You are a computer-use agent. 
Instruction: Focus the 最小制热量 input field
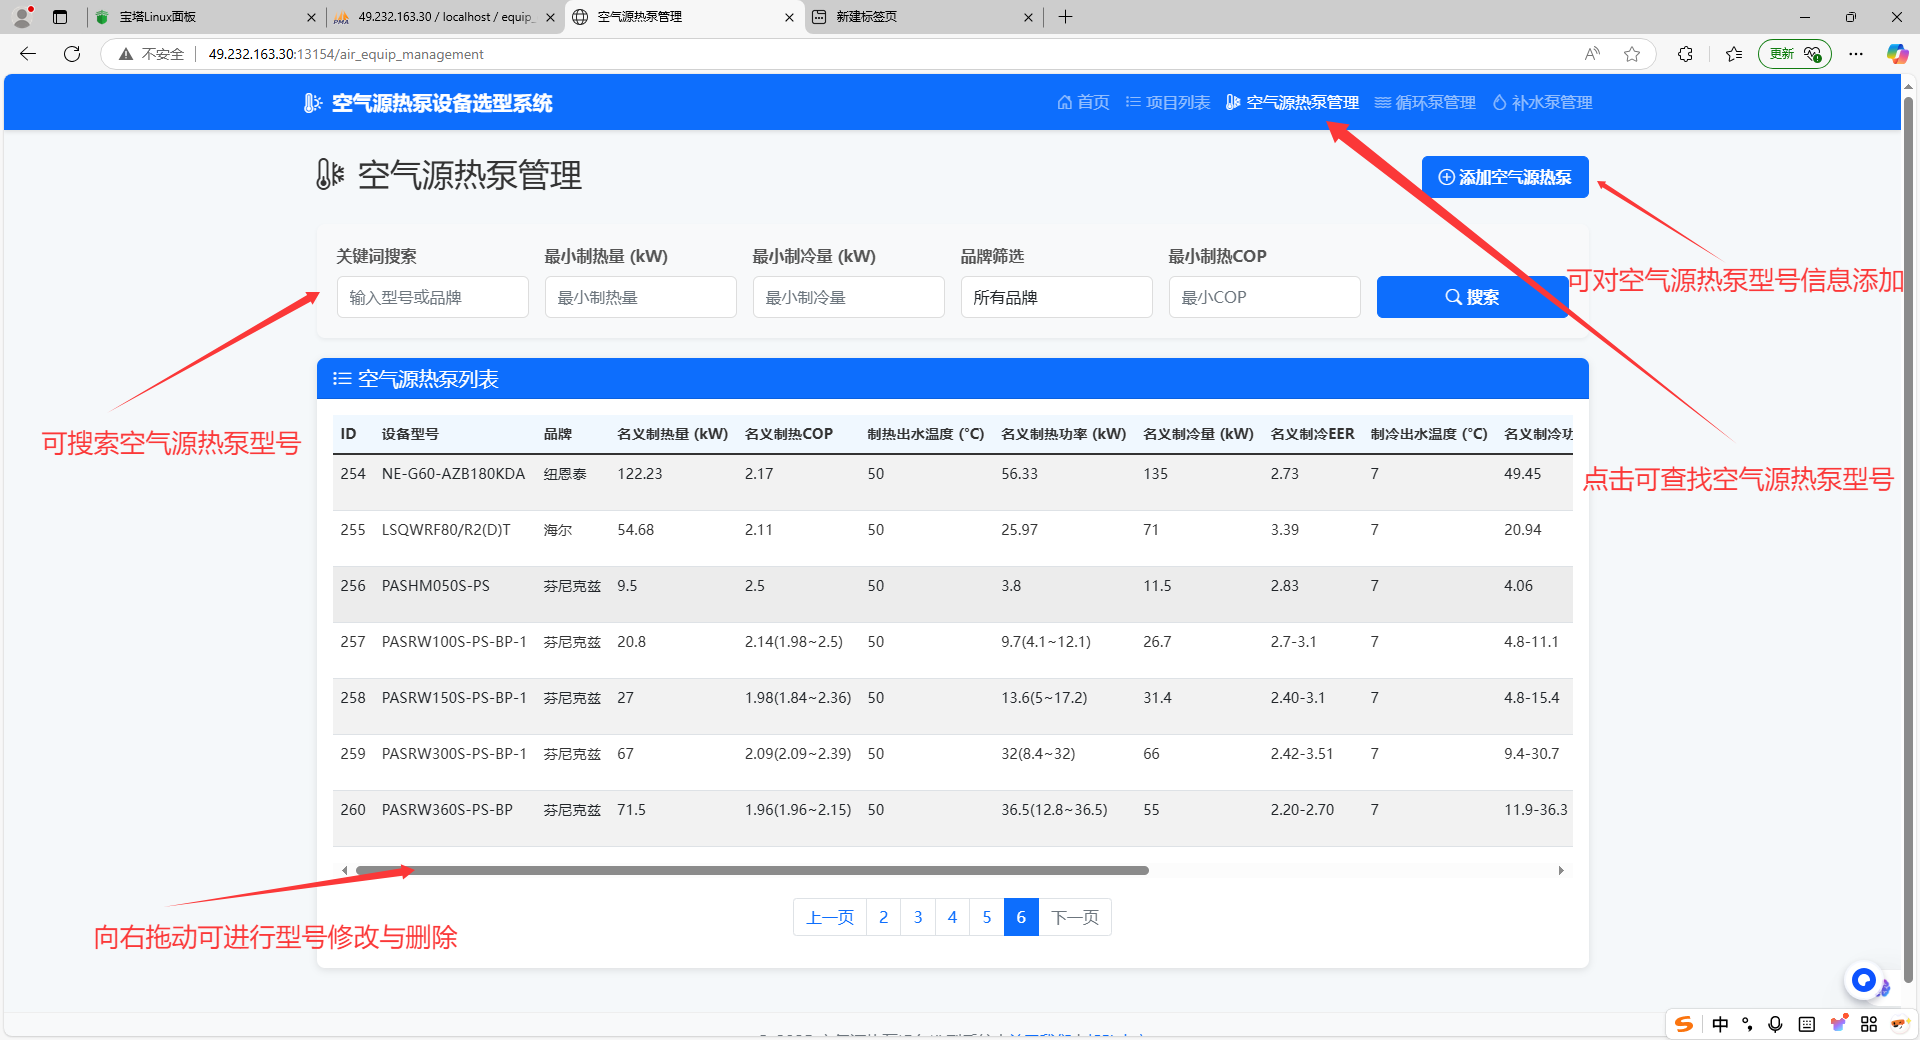click(x=640, y=297)
